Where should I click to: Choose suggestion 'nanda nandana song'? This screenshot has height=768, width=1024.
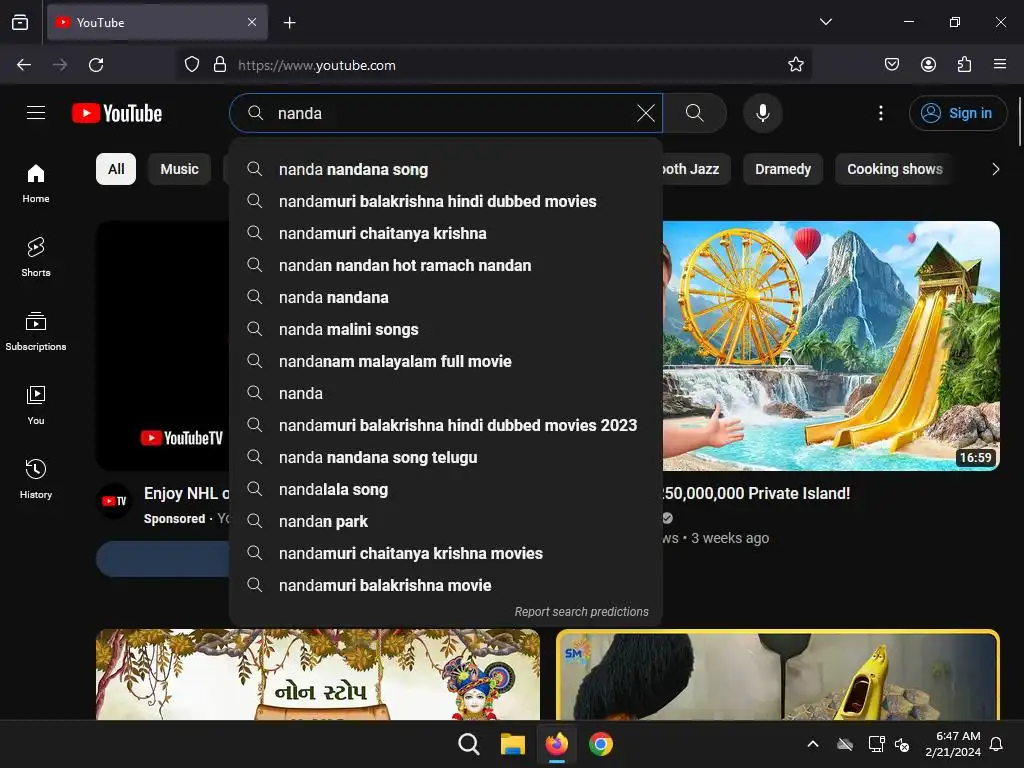pyautogui.click(x=446, y=169)
